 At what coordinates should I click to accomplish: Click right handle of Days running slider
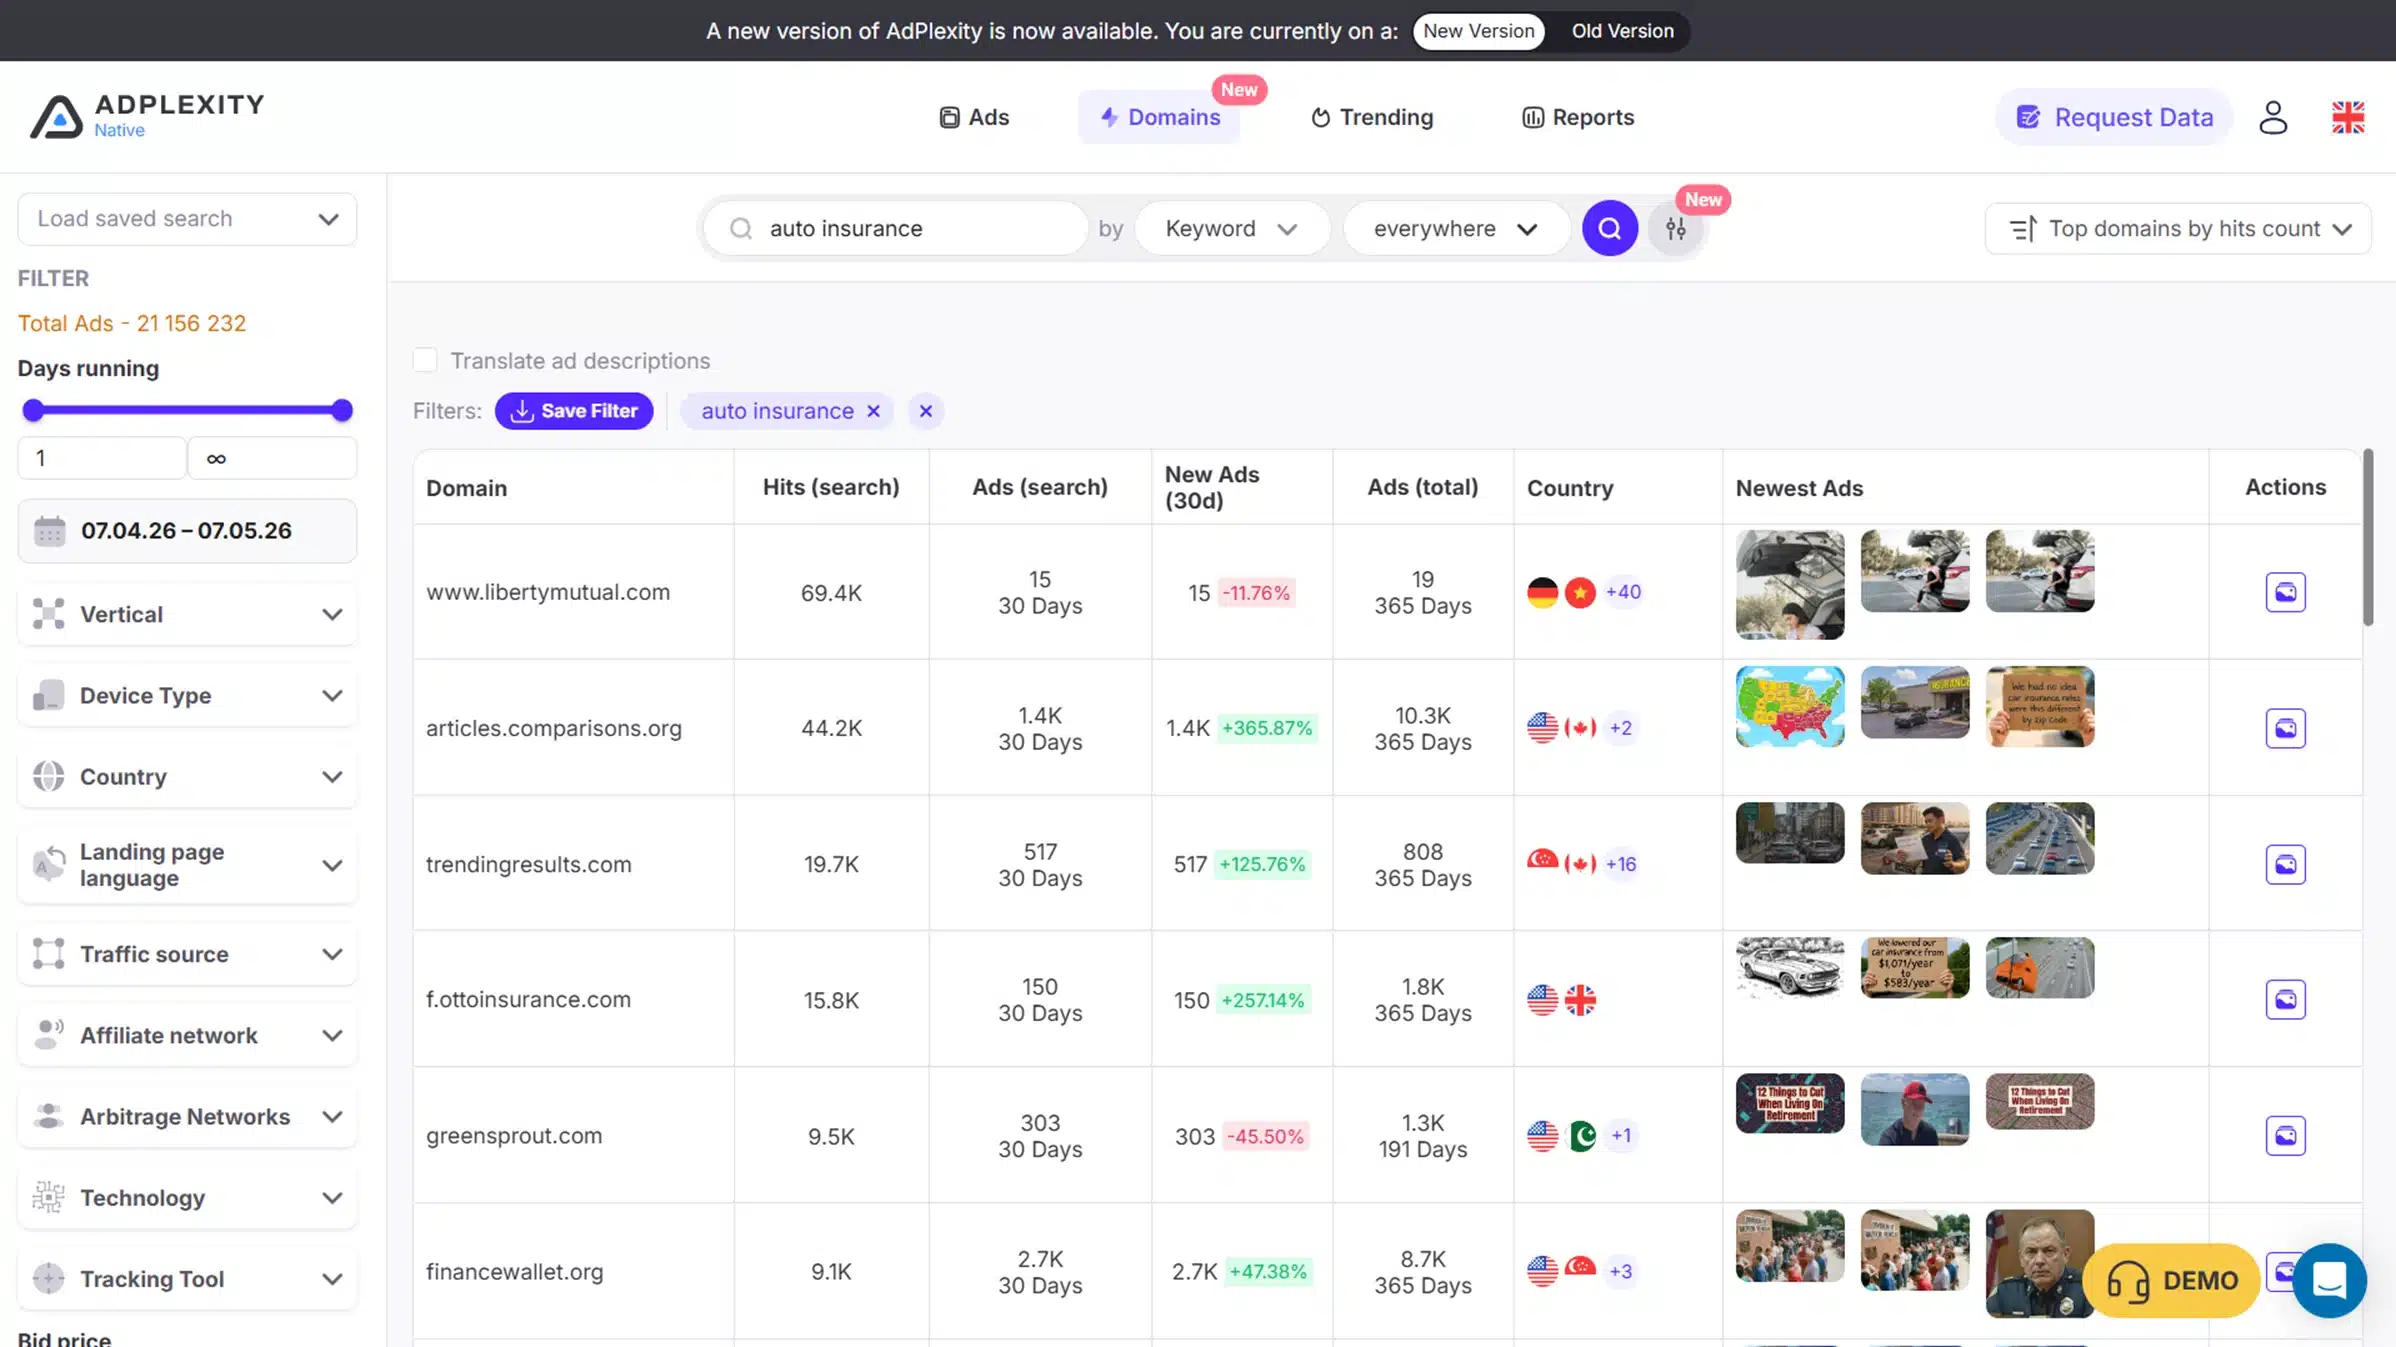[x=342, y=410]
